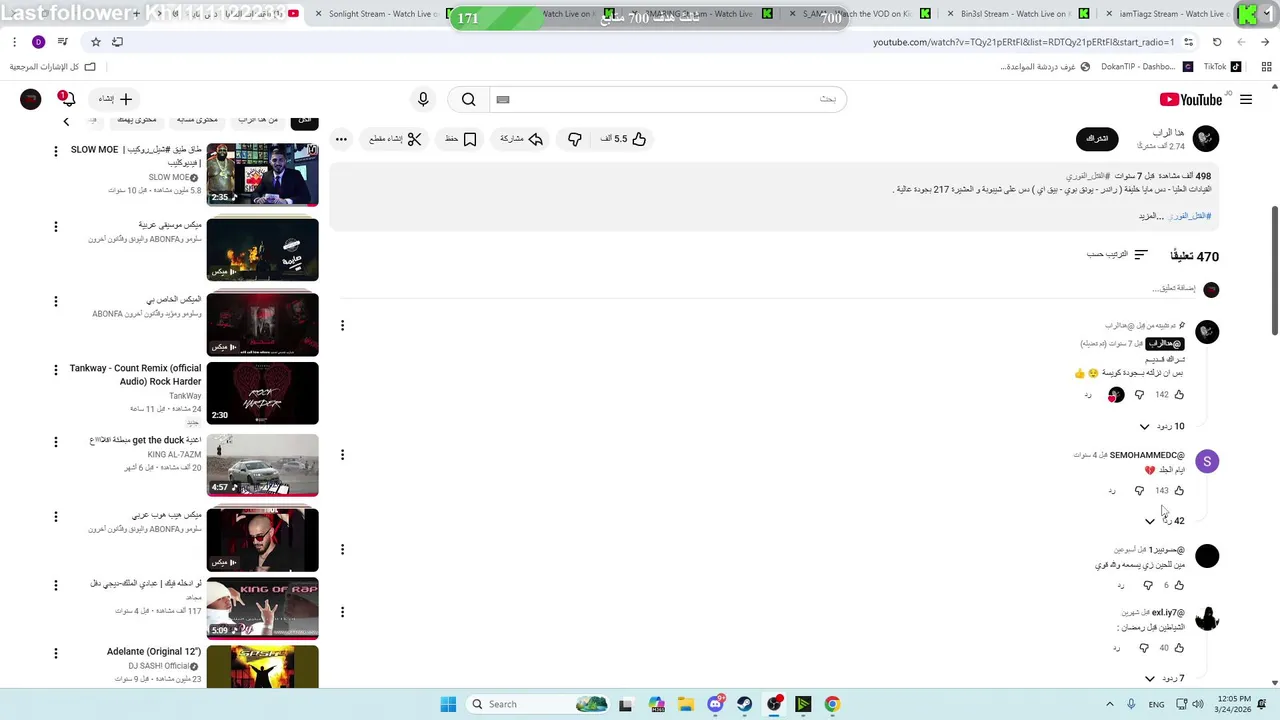This screenshot has height=720, width=1280.
Task: Go to the YouTube home logo
Action: 1191,99
